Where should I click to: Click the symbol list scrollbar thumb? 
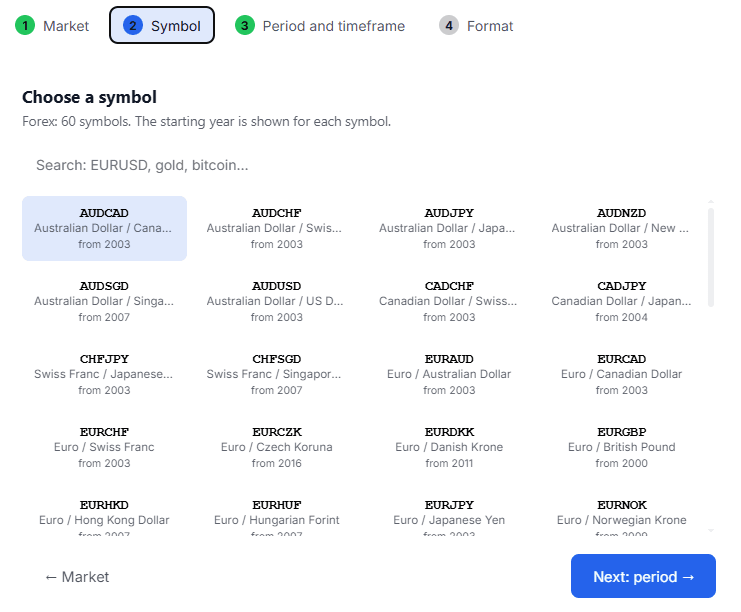point(711,257)
